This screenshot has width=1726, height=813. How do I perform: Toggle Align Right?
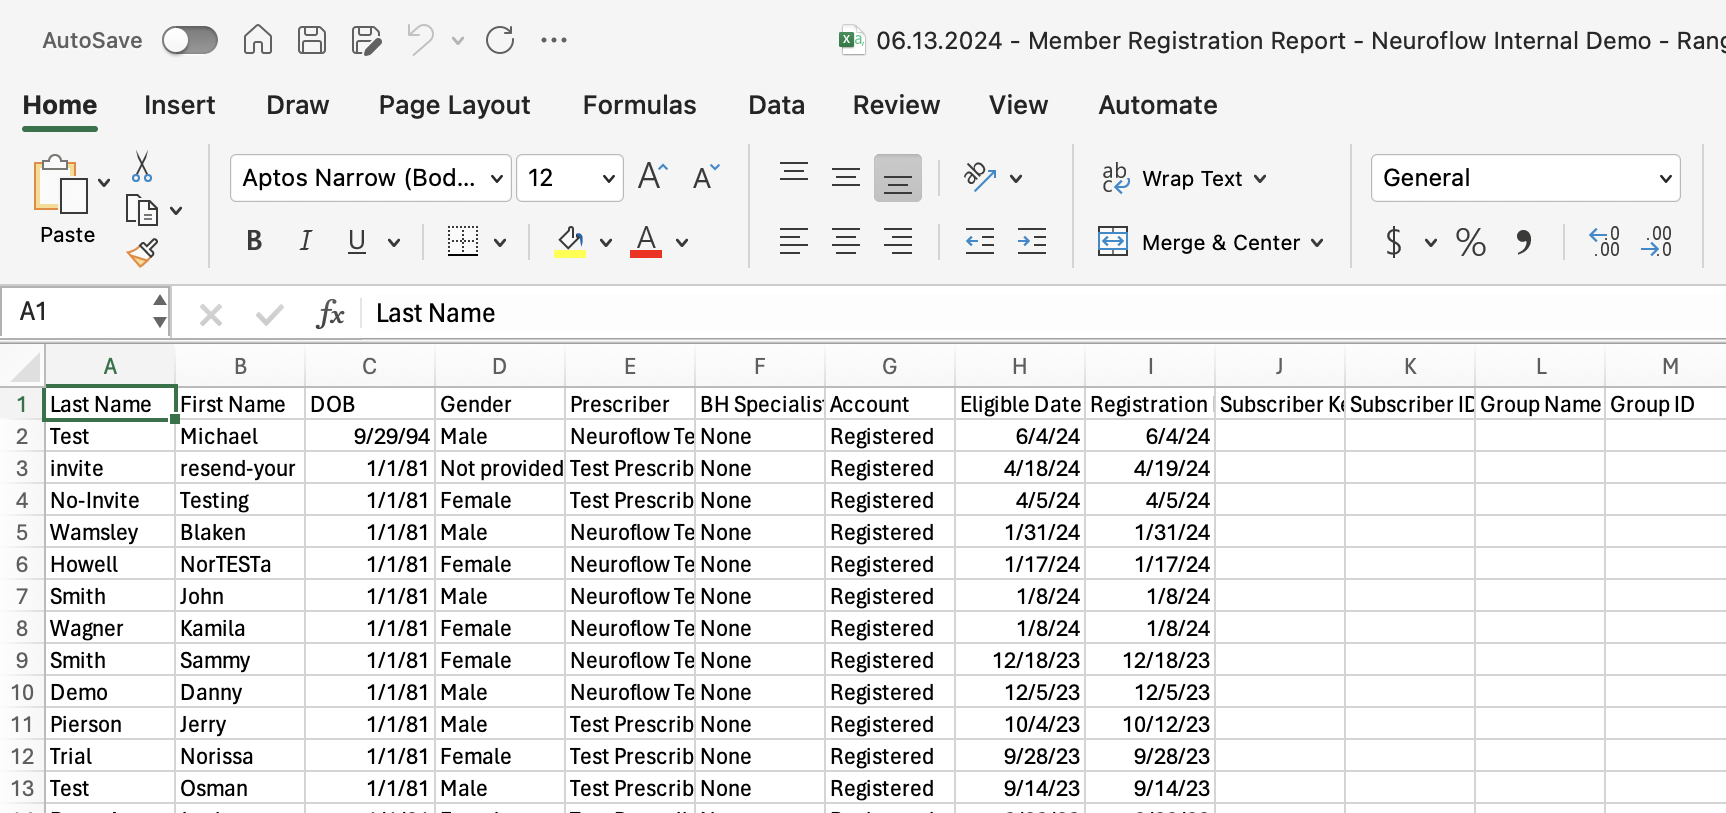coord(898,241)
